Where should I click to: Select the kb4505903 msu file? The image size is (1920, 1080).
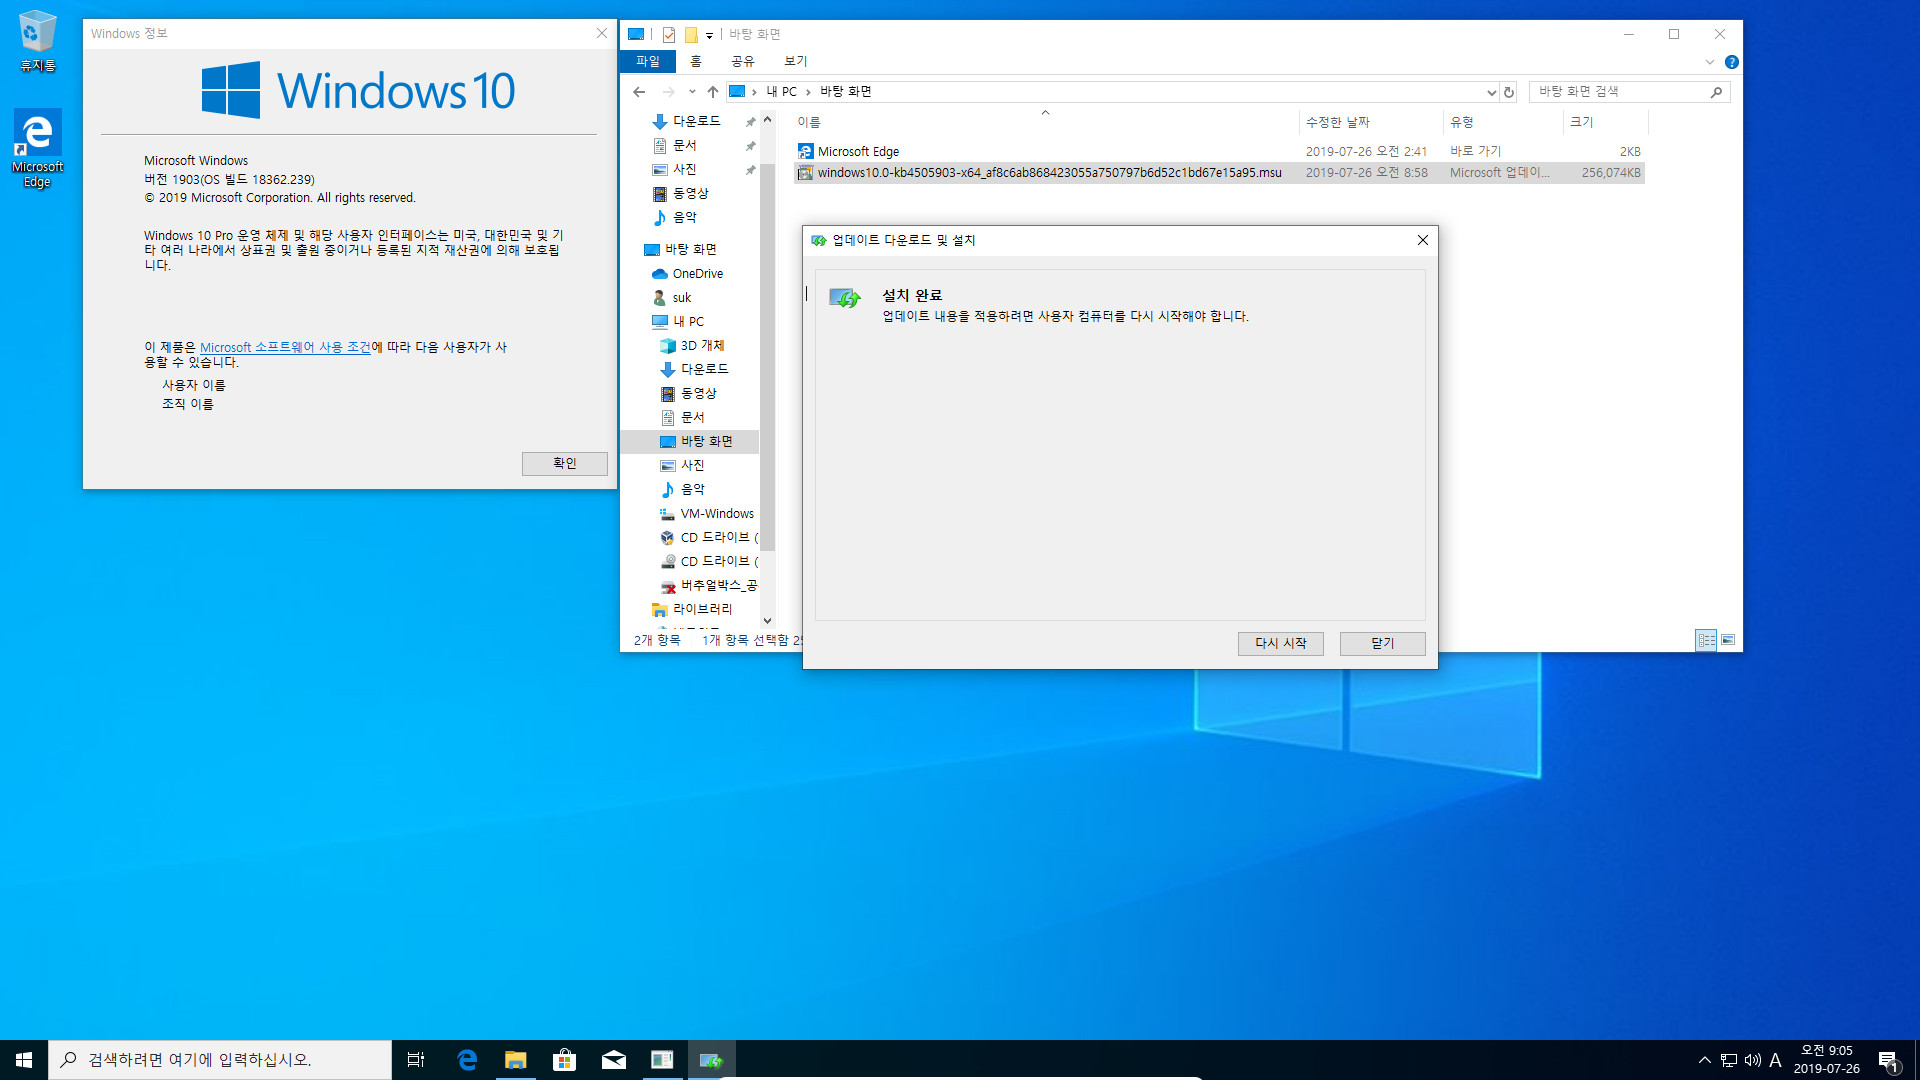[x=1218, y=173]
